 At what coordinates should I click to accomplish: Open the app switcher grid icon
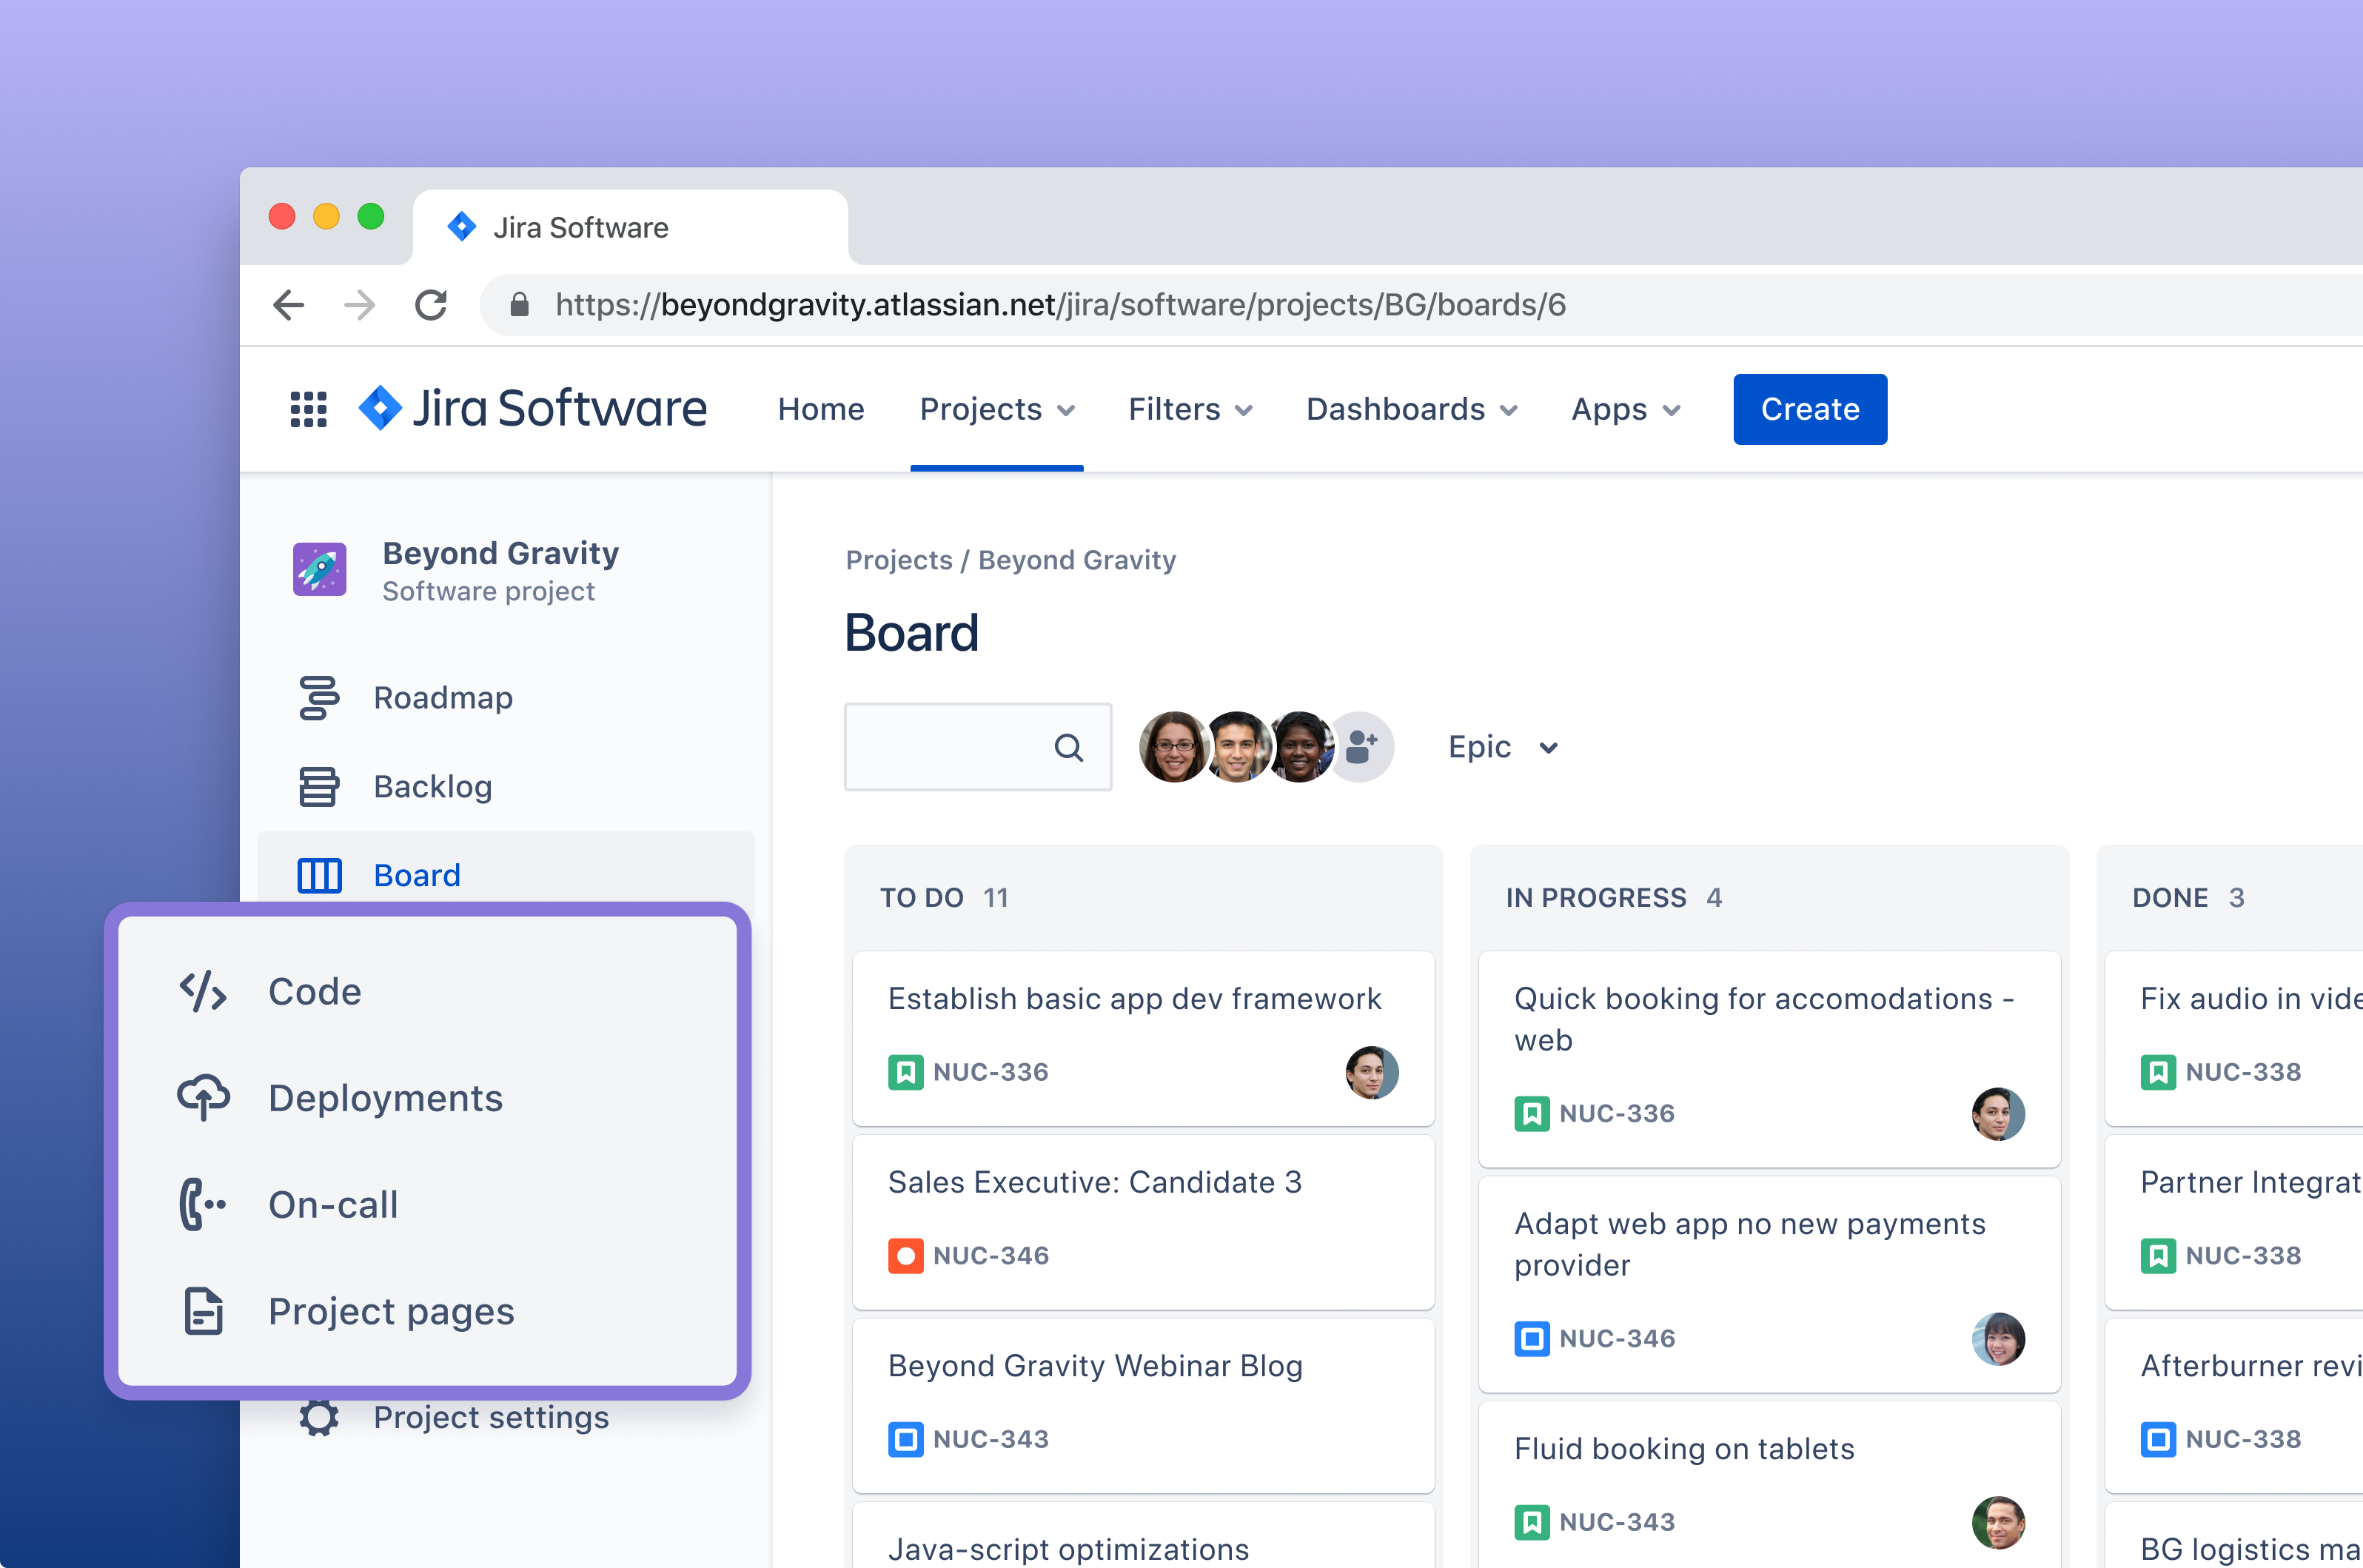coord(308,409)
